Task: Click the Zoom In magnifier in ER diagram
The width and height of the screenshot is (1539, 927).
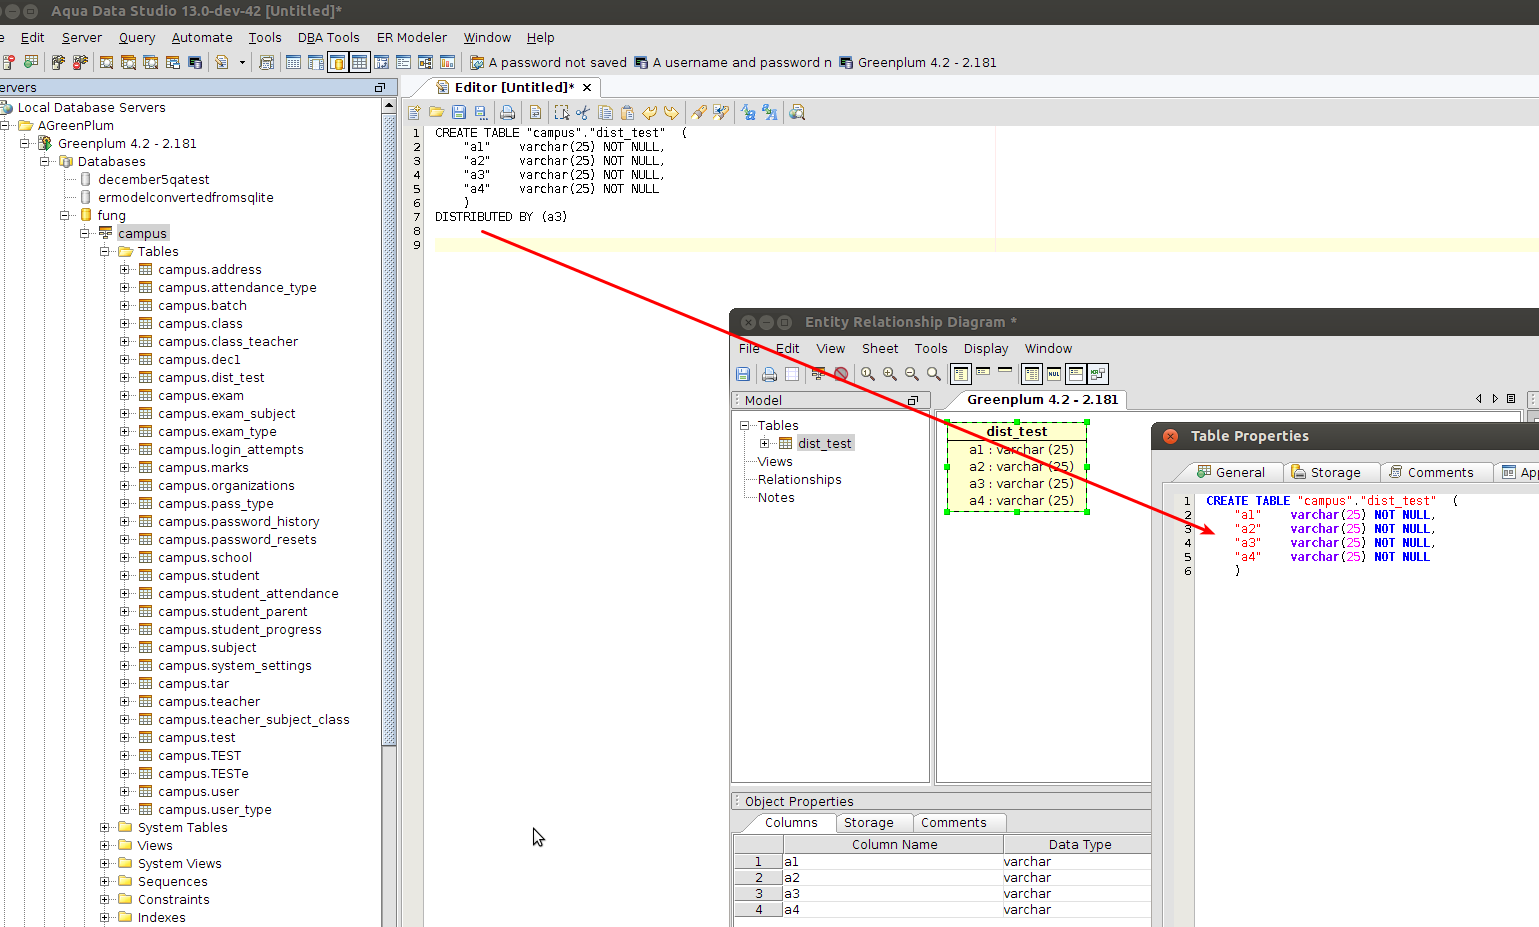Action: click(890, 374)
